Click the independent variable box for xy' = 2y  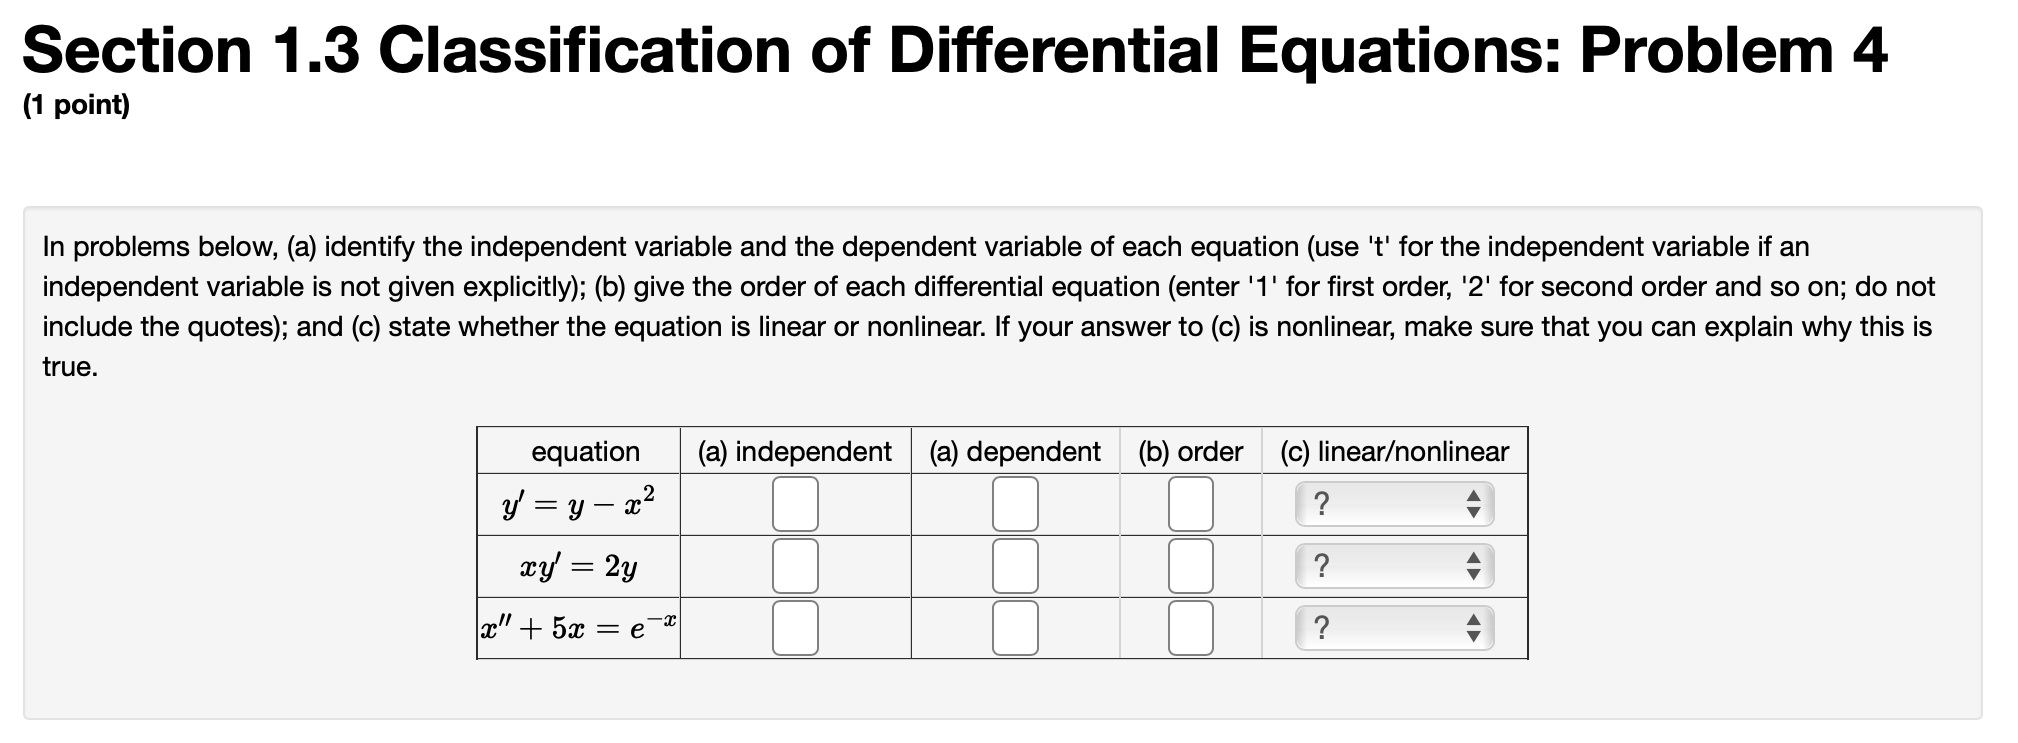[x=795, y=565]
